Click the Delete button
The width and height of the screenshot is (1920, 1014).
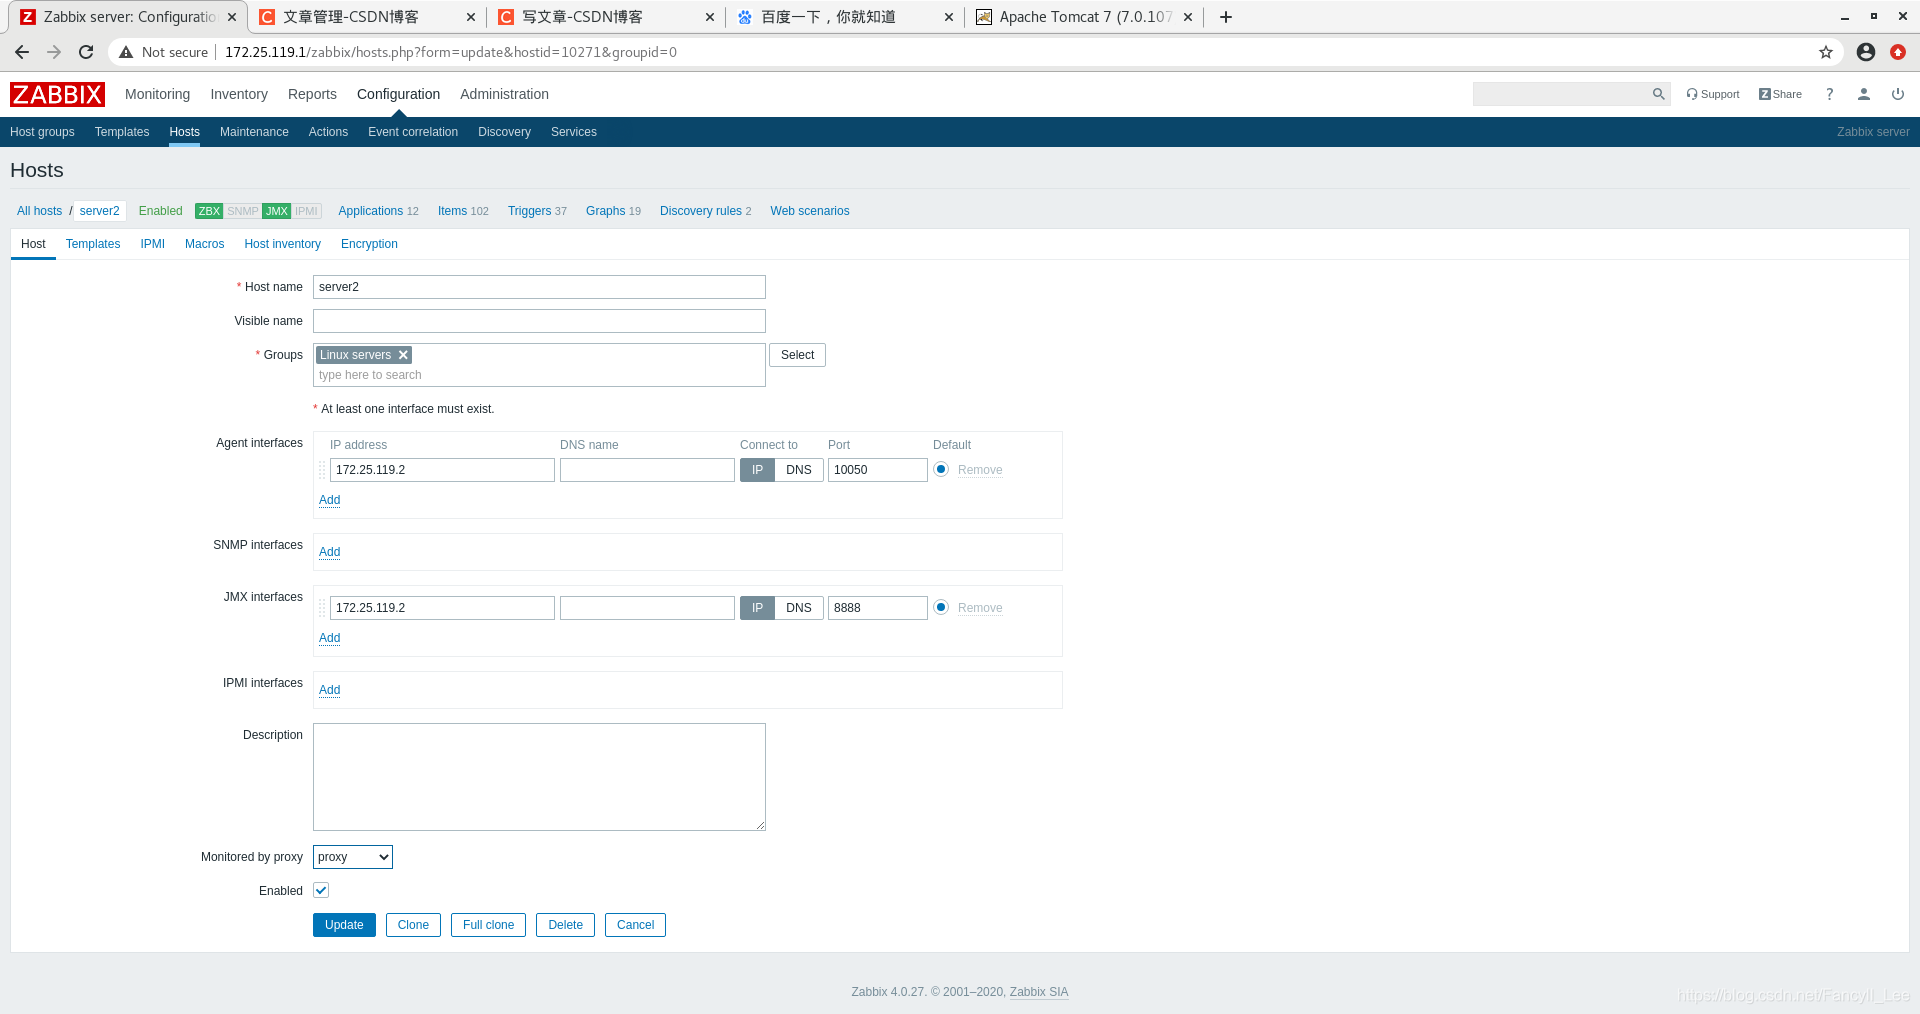pyautogui.click(x=565, y=925)
